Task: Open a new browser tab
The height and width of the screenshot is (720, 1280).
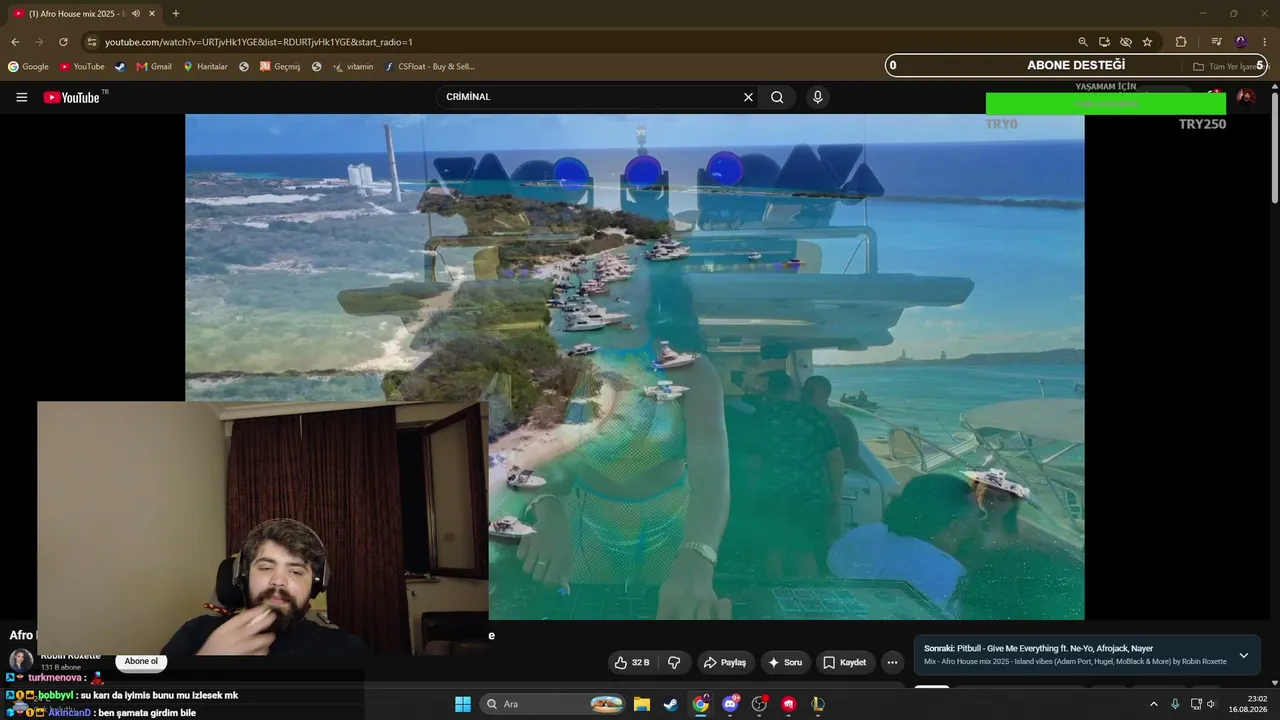Action: click(176, 14)
